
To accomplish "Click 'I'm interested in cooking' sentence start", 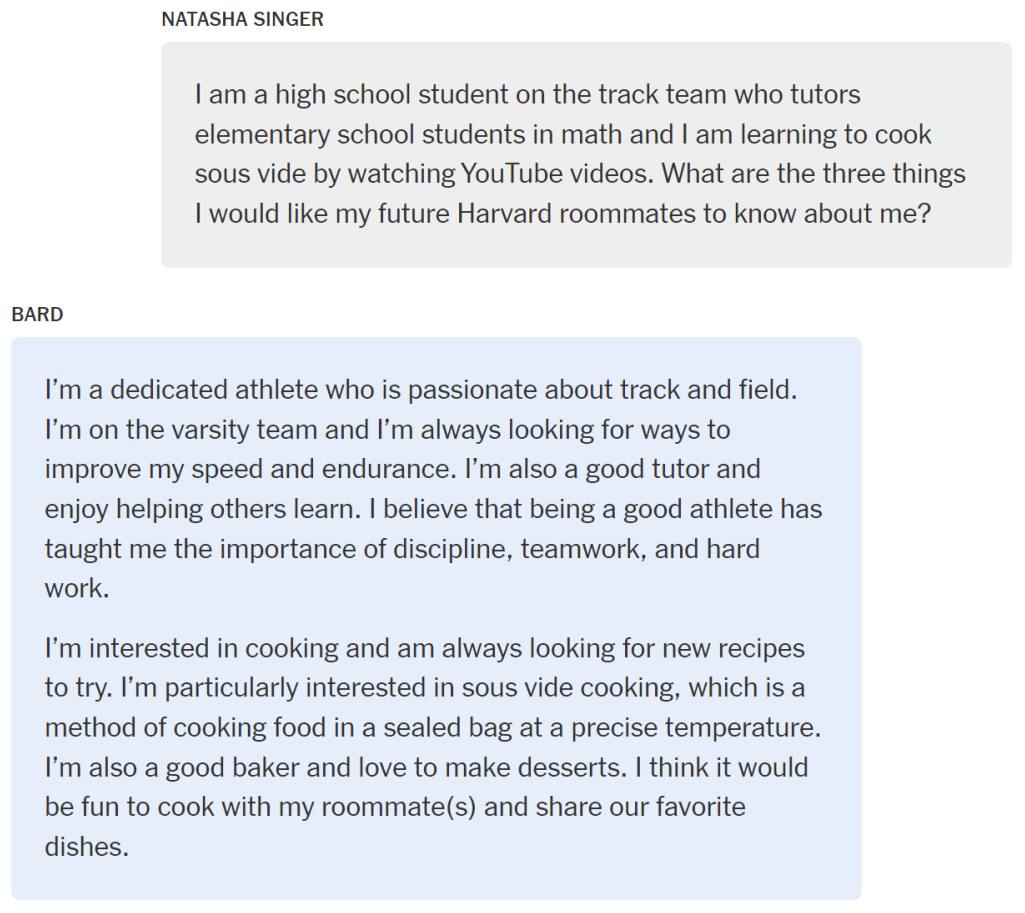I will point(191,648).
